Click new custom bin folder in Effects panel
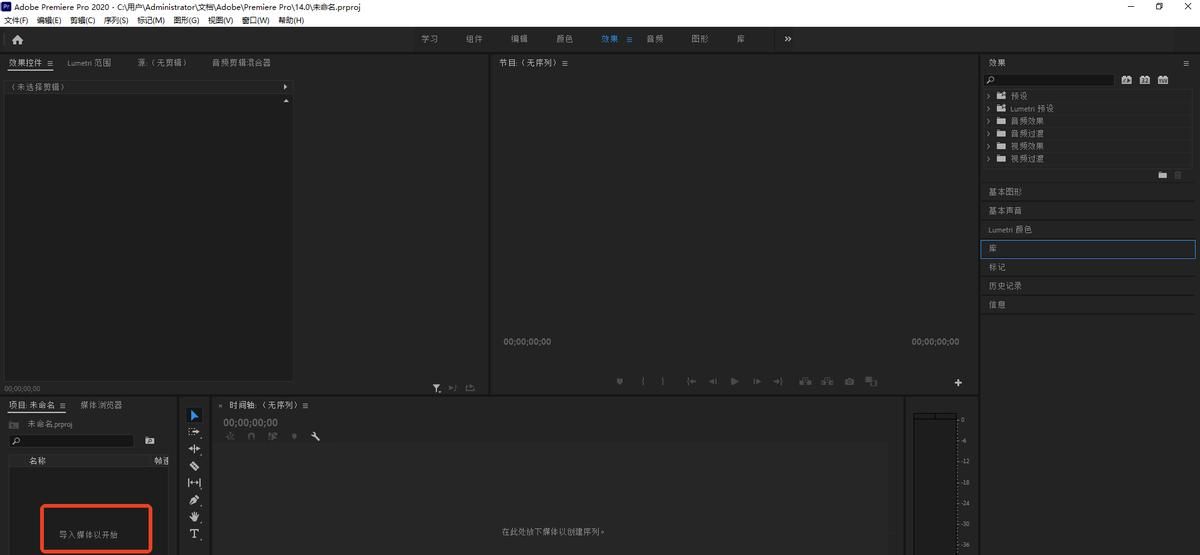This screenshot has height=555, width=1200. (x=1163, y=174)
